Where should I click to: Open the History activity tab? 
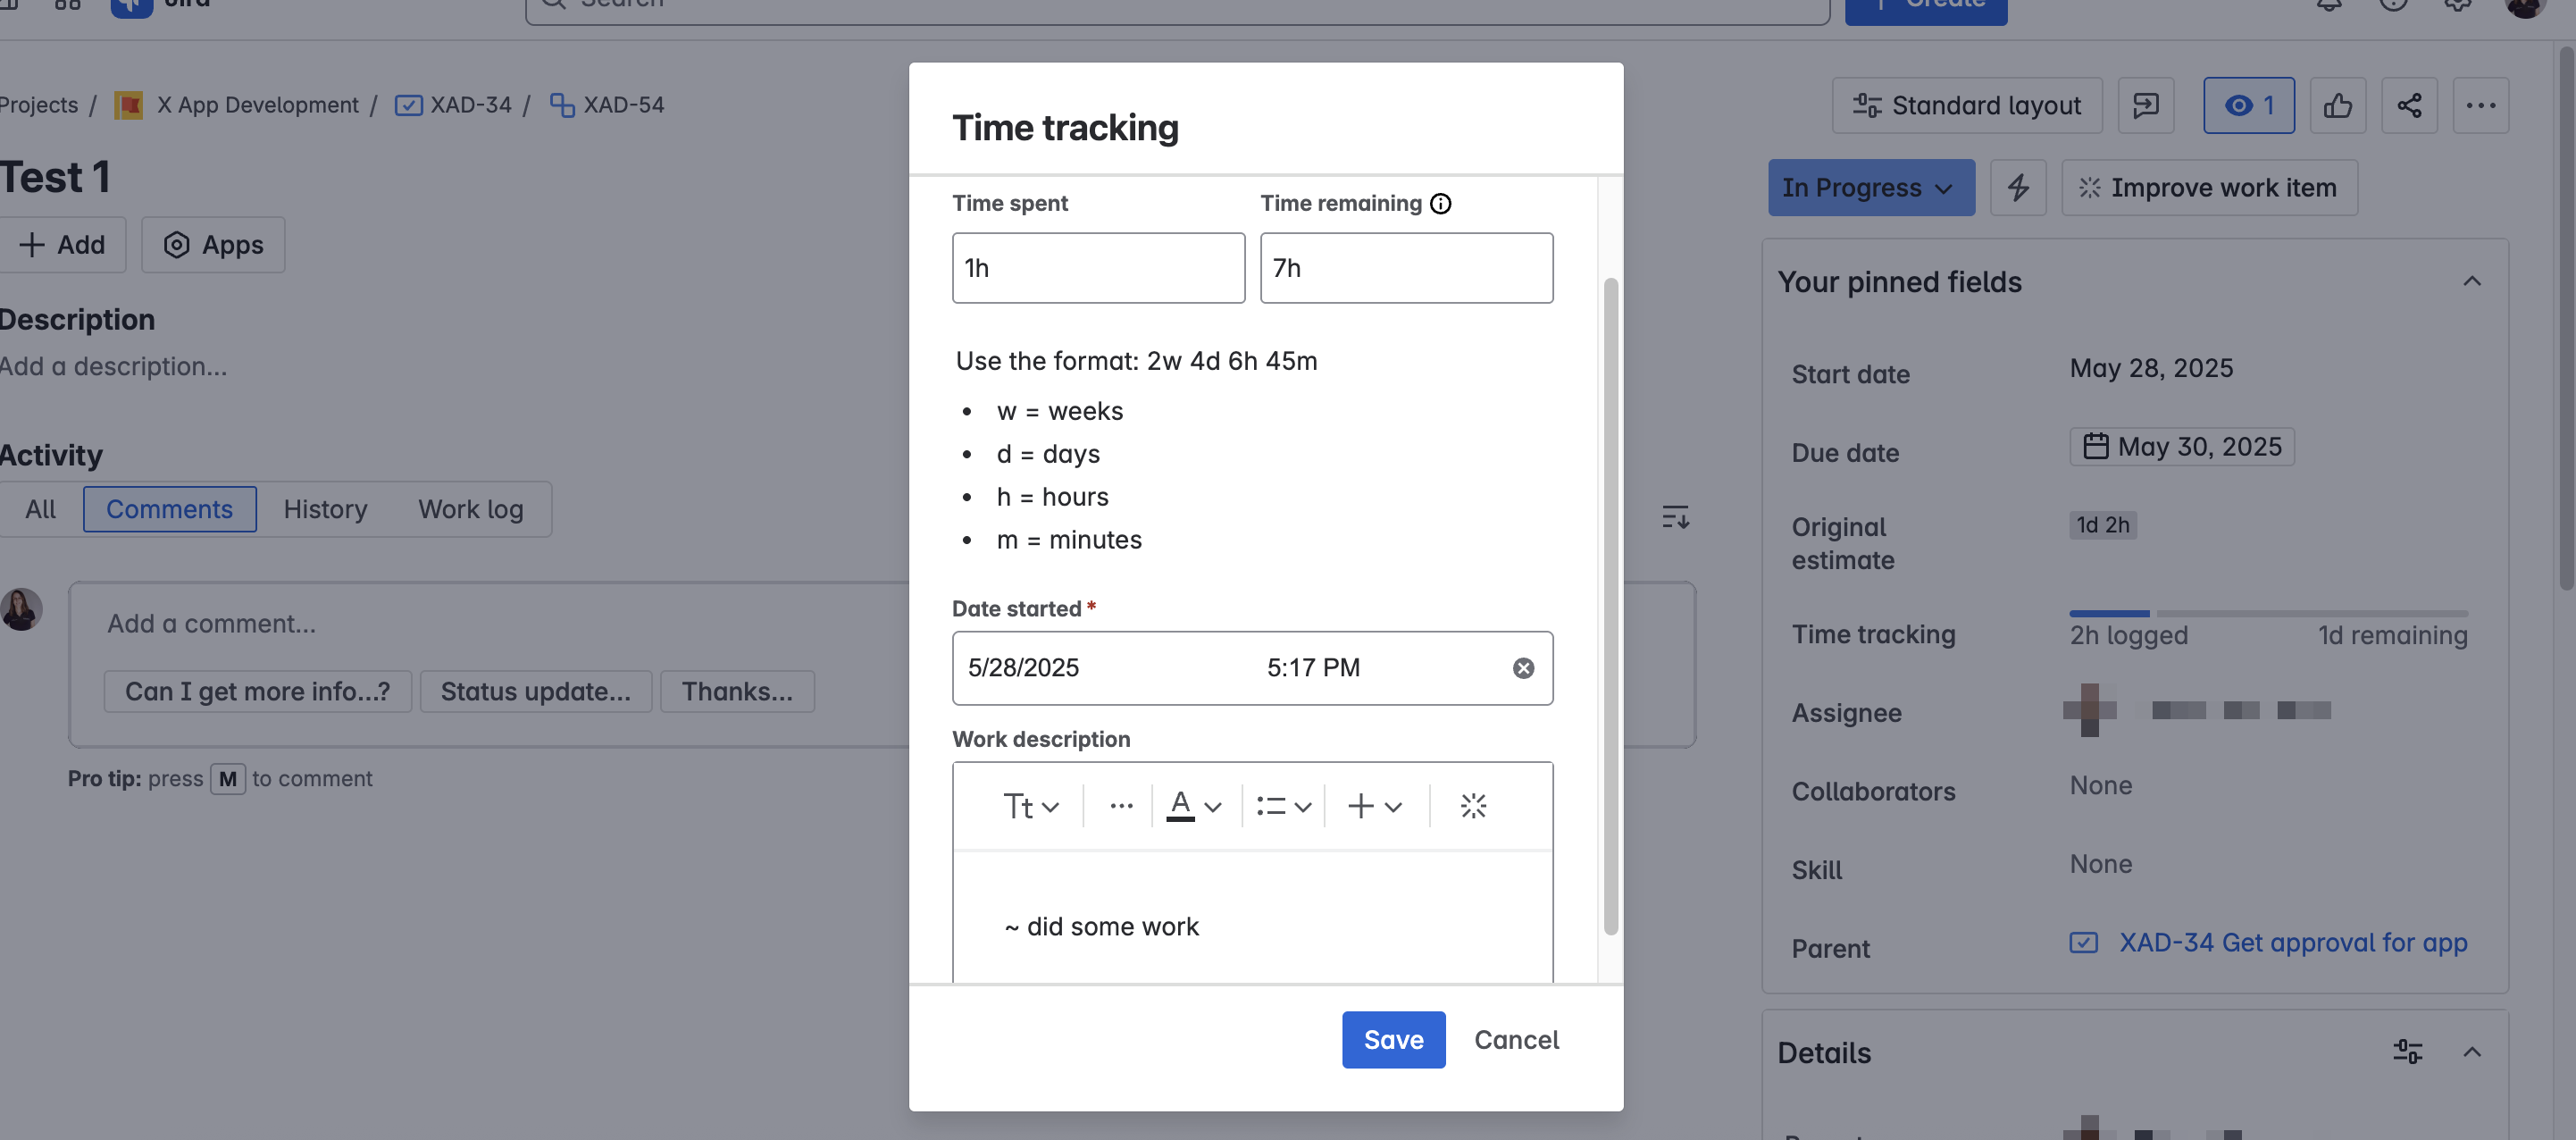(x=325, y=510)
